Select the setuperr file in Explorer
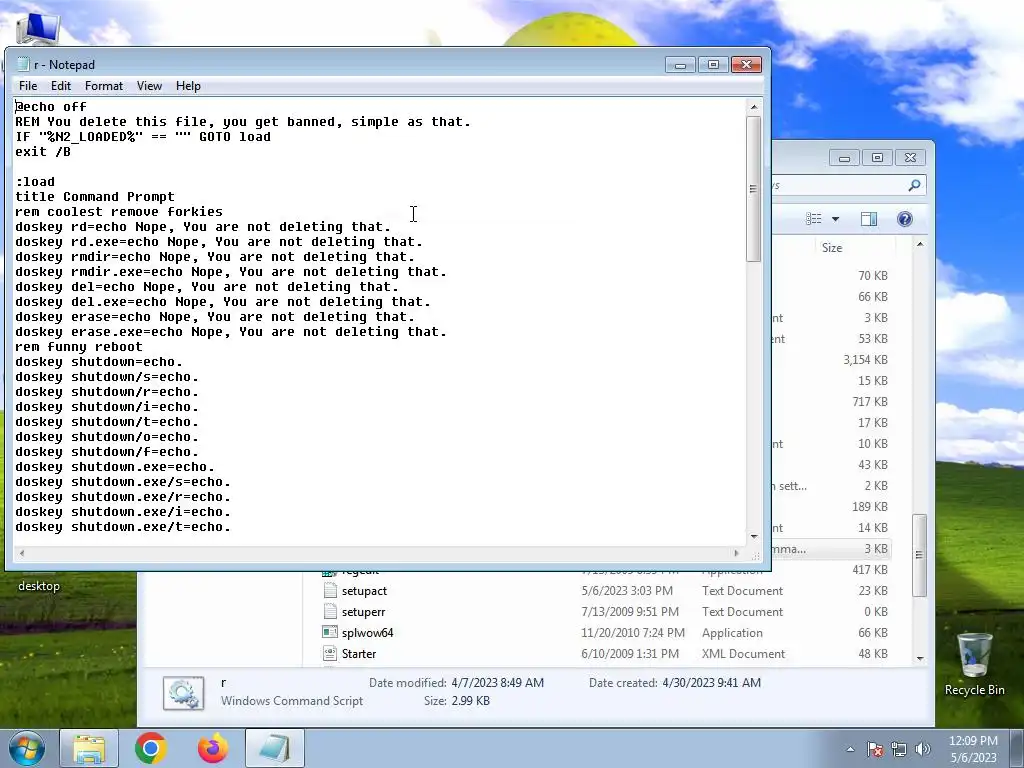Image resolution: width=1024 pixels, height=768 pixels. click(x=364, y=612)
